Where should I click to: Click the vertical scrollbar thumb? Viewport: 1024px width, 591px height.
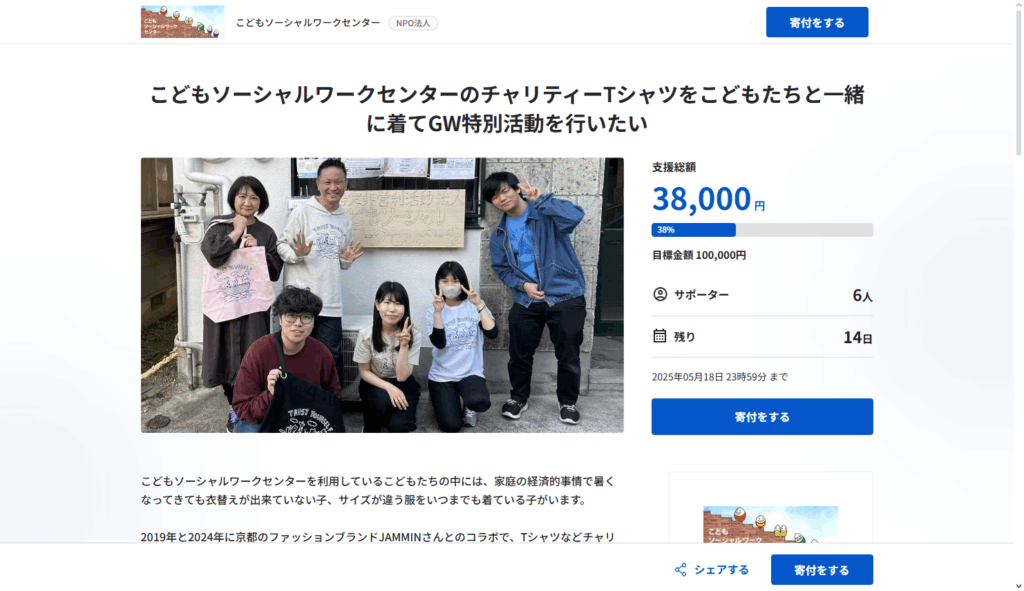tap(1018, 82)
